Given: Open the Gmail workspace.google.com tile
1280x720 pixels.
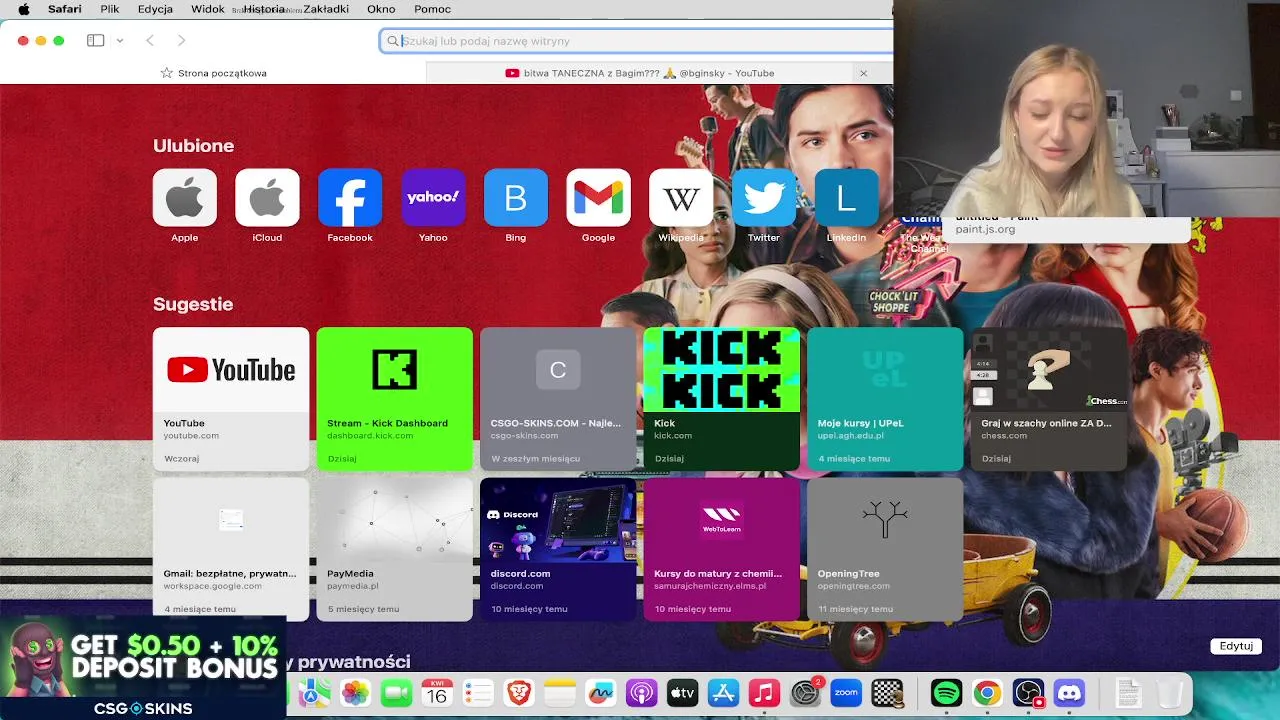Looking at the screenshot, I should [x=231, y=549].
